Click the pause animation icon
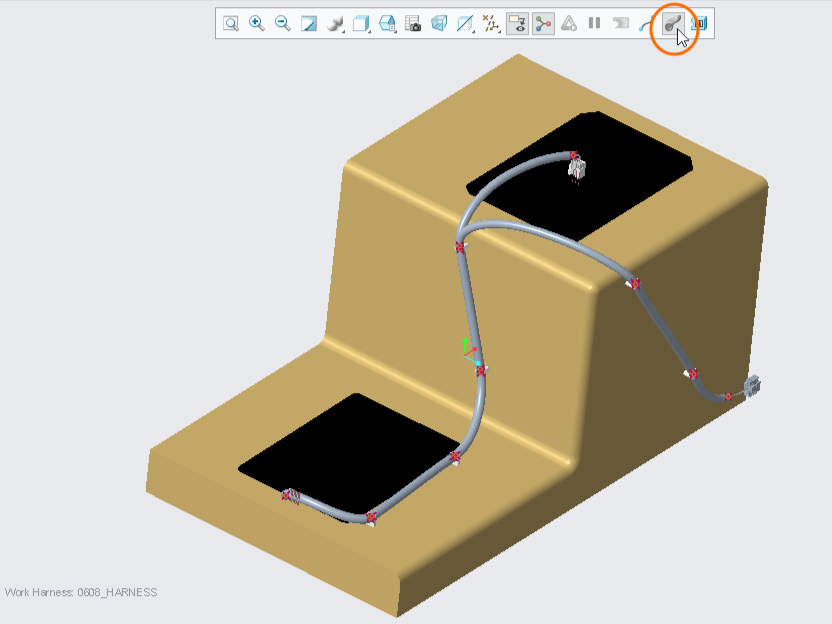The image size is (832, 624). tap(595, 23)
